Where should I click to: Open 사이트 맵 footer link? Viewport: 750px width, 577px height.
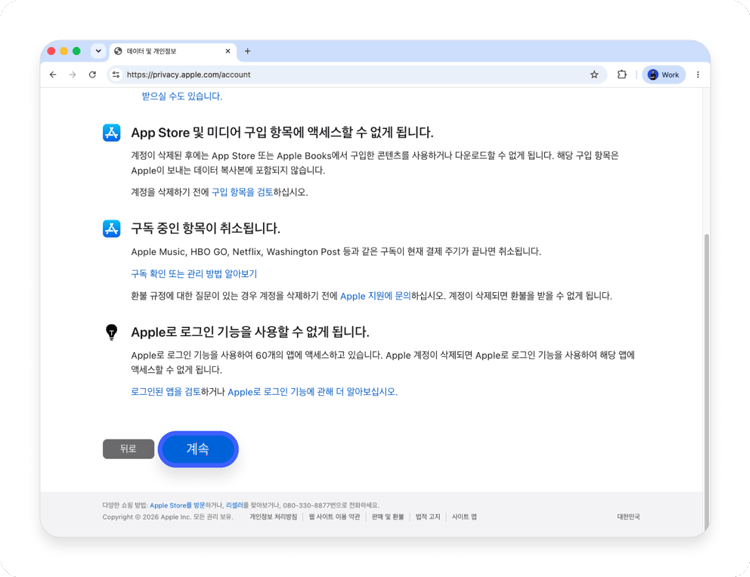[464, 517]
